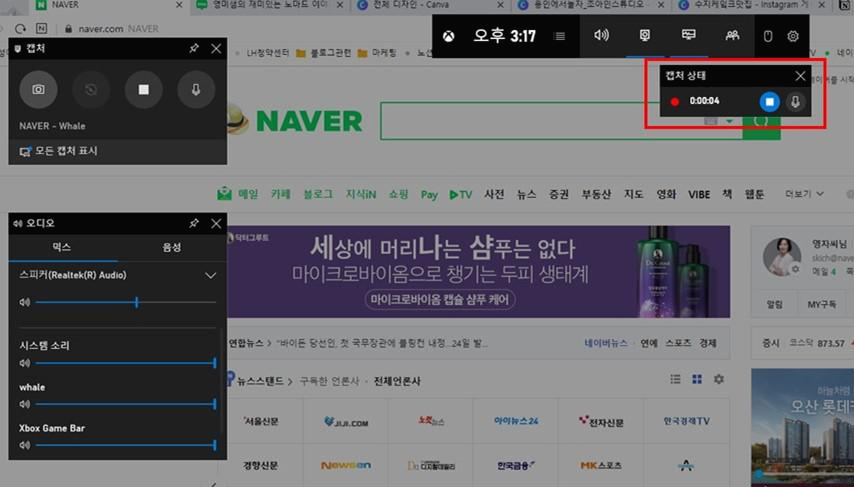Open the Game Bar widget menu
Screen dimensions: 854x487
559,36
